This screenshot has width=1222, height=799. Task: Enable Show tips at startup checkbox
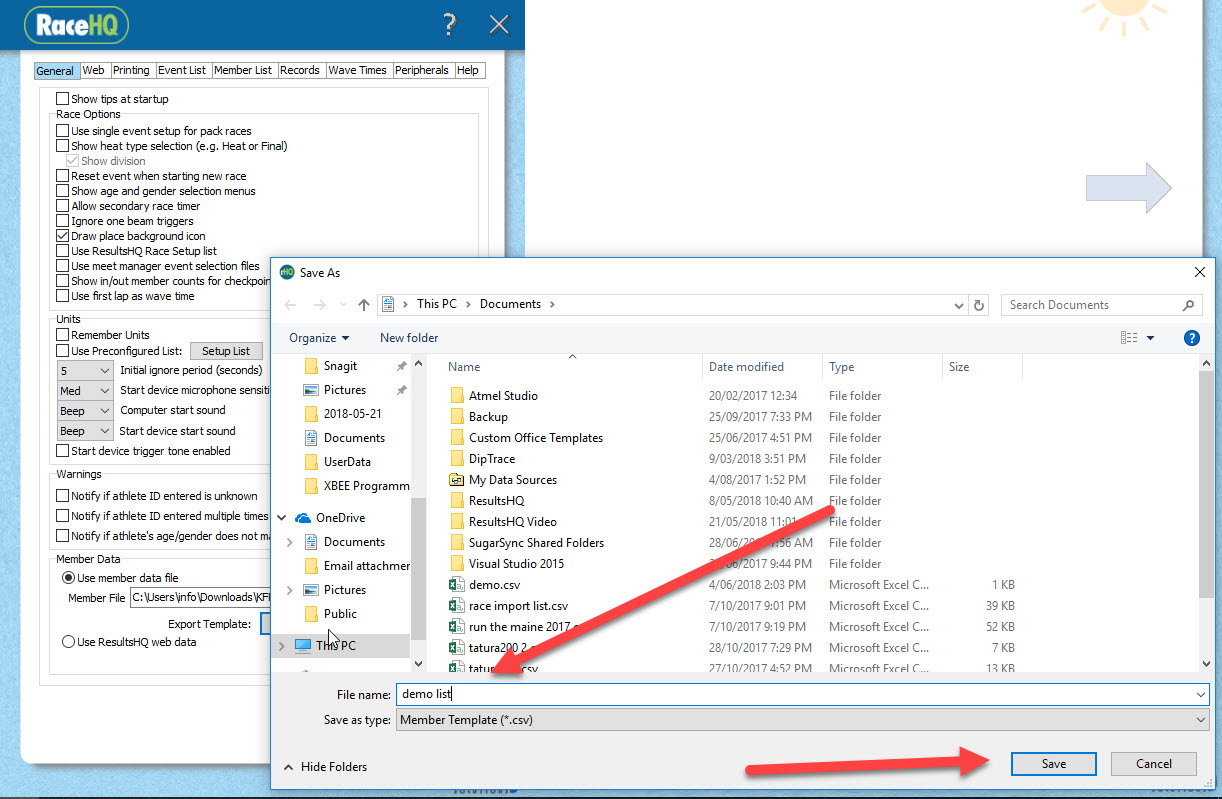63,99
